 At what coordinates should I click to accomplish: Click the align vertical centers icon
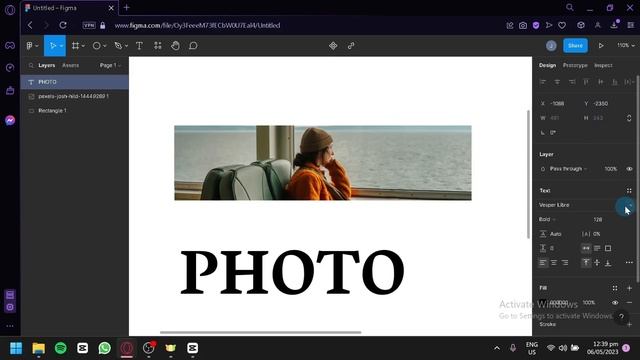(x=600, y=82)
